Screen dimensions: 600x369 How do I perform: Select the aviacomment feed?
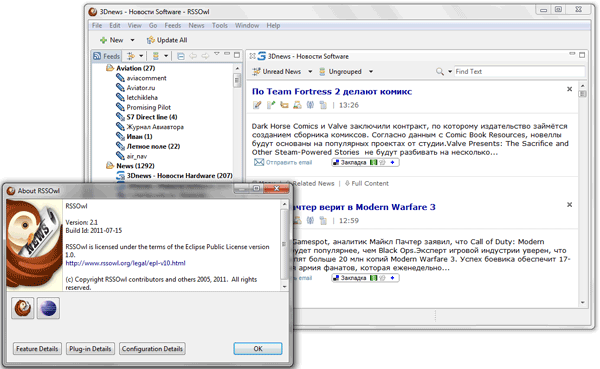point(146,78)
